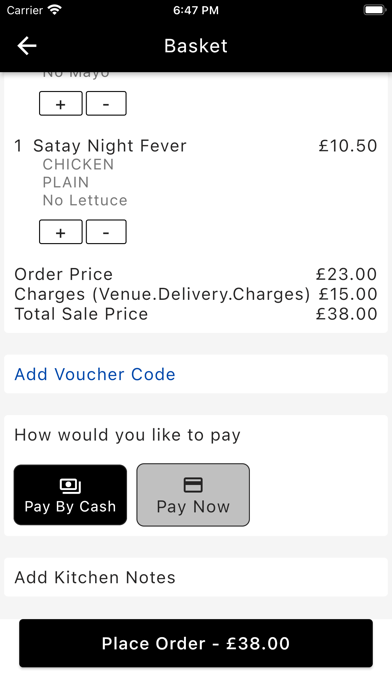Select Pay By Cash option

pyautogui.click(x=70, y=495)
